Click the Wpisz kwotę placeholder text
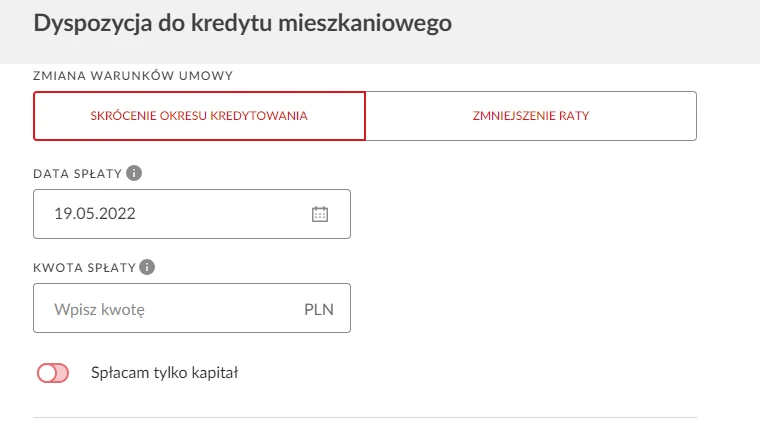The image size is (760, 442). click(100, 309)
